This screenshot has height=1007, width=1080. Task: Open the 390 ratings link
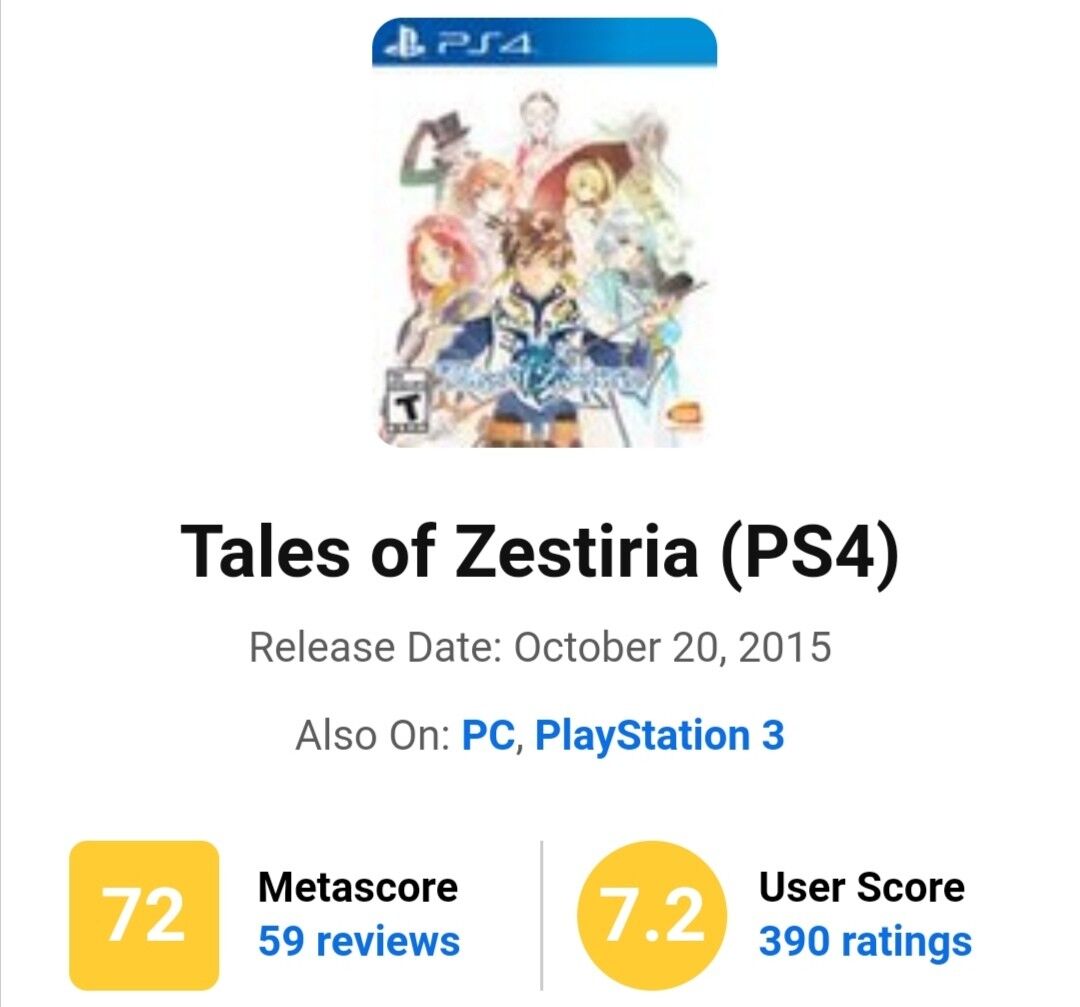coord(865,942)
